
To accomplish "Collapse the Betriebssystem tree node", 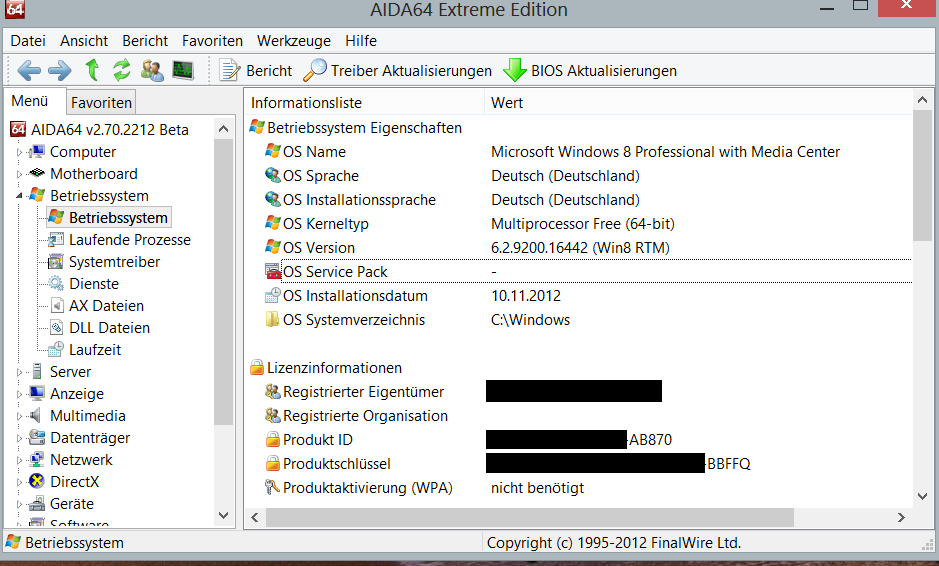I will (19, 196).
